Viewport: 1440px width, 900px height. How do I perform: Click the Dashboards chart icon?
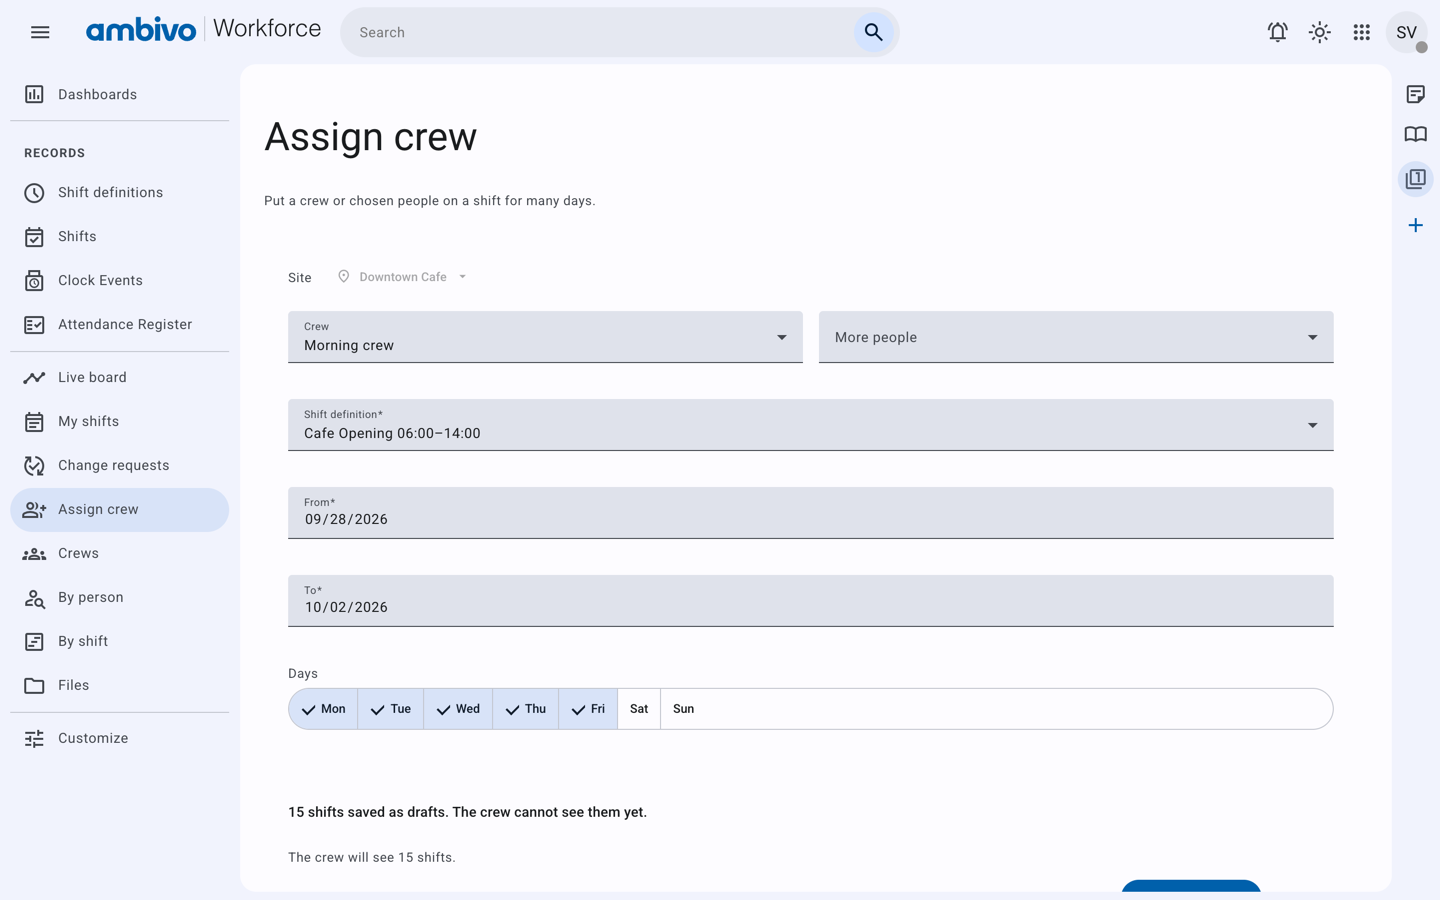click(34, 94)
